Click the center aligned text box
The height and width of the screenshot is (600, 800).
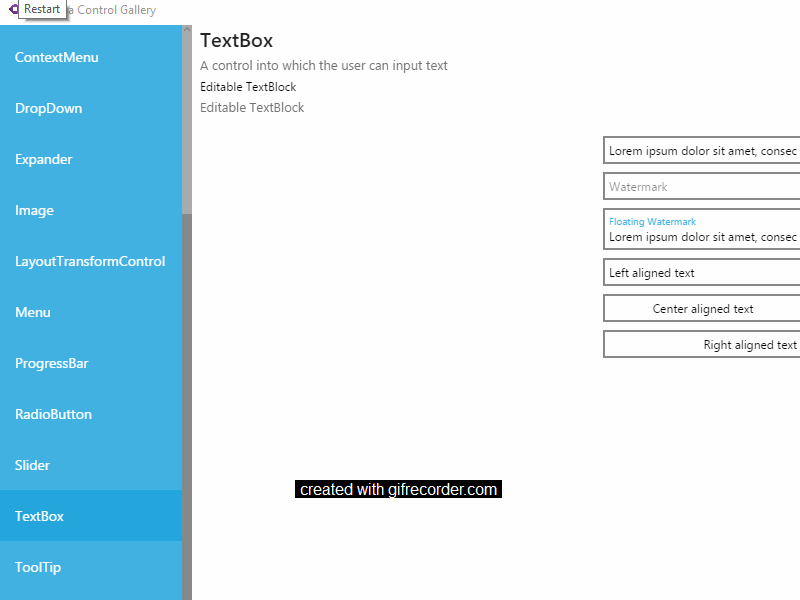point(700,308)
